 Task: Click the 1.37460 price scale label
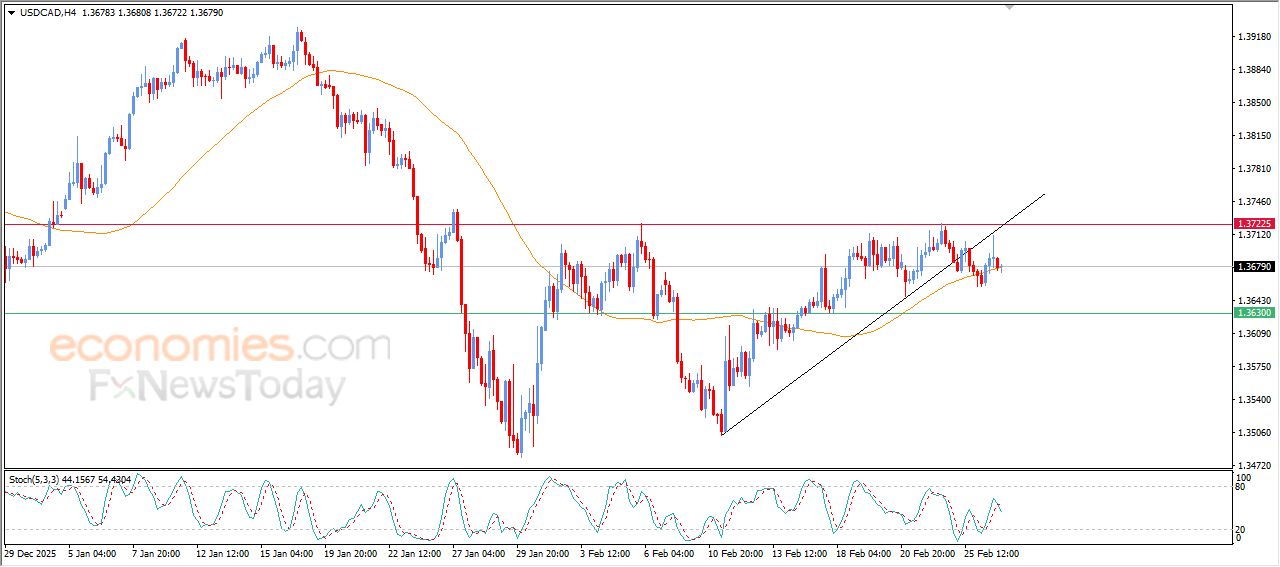[x=1253, y=202]
